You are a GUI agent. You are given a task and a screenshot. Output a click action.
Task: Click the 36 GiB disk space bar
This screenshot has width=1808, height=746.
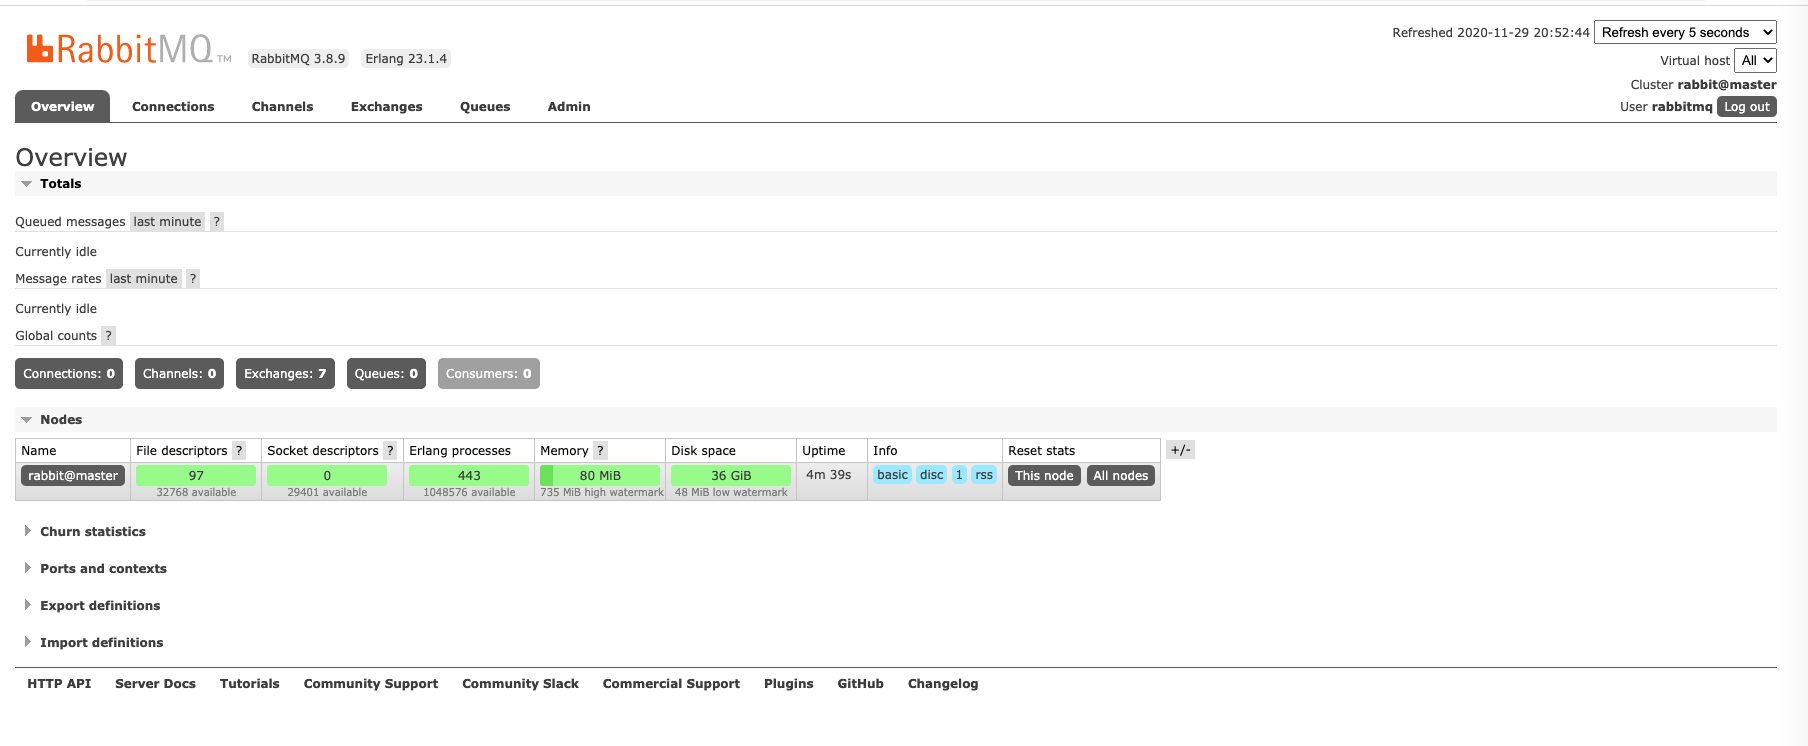pos(731,476)
